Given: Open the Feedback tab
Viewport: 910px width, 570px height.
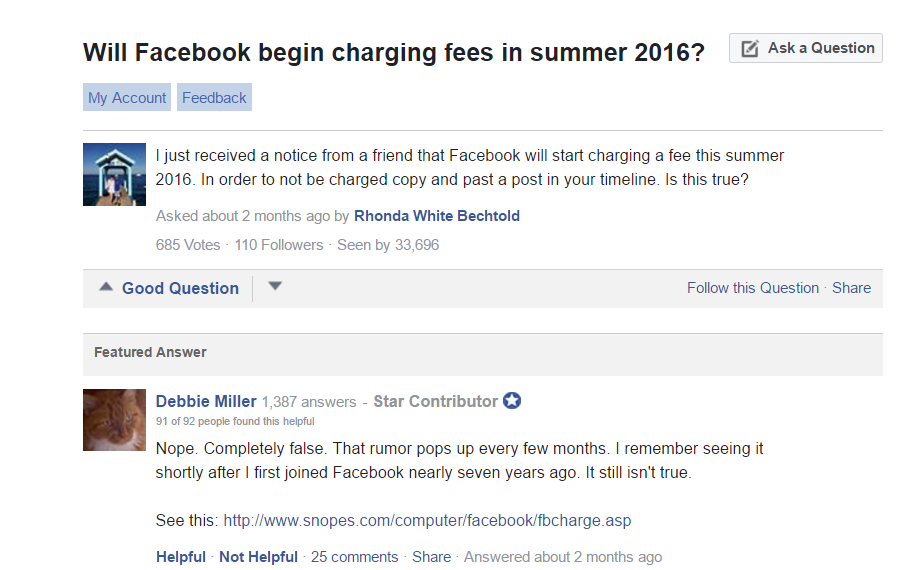Looking at the screenshot, I should [214, 98].
